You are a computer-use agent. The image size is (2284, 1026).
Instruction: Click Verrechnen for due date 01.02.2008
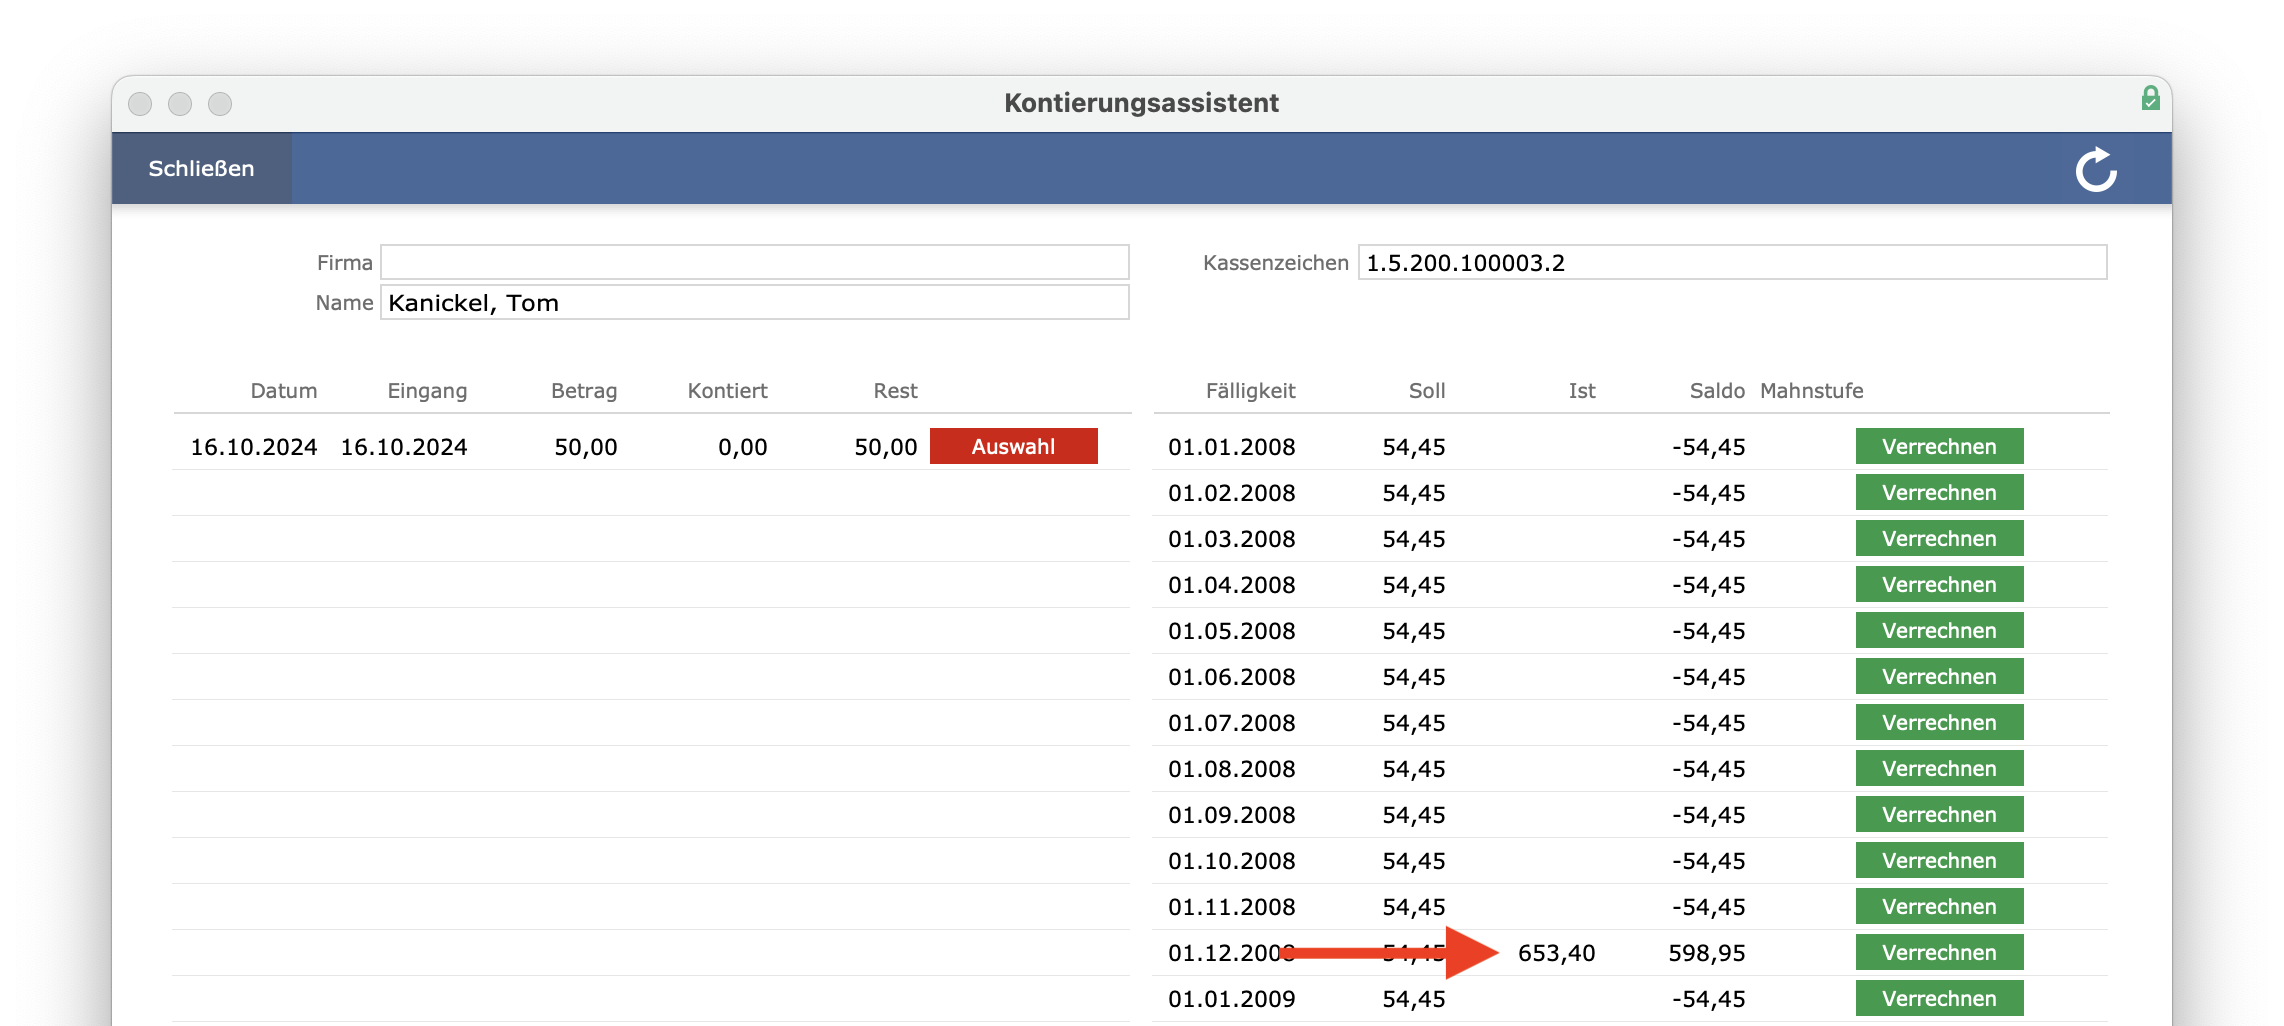click(1939, 492)
